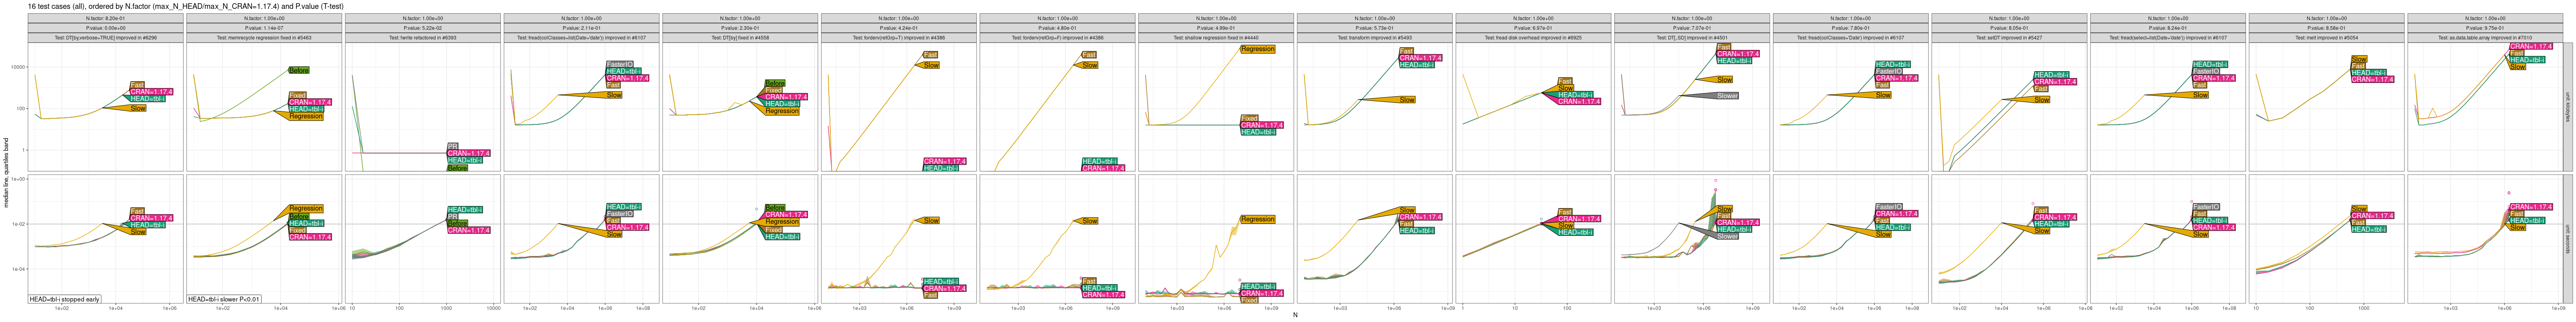Select the memrecycle regression test header
Screen dimensions: 2576x322
point(264,38)
